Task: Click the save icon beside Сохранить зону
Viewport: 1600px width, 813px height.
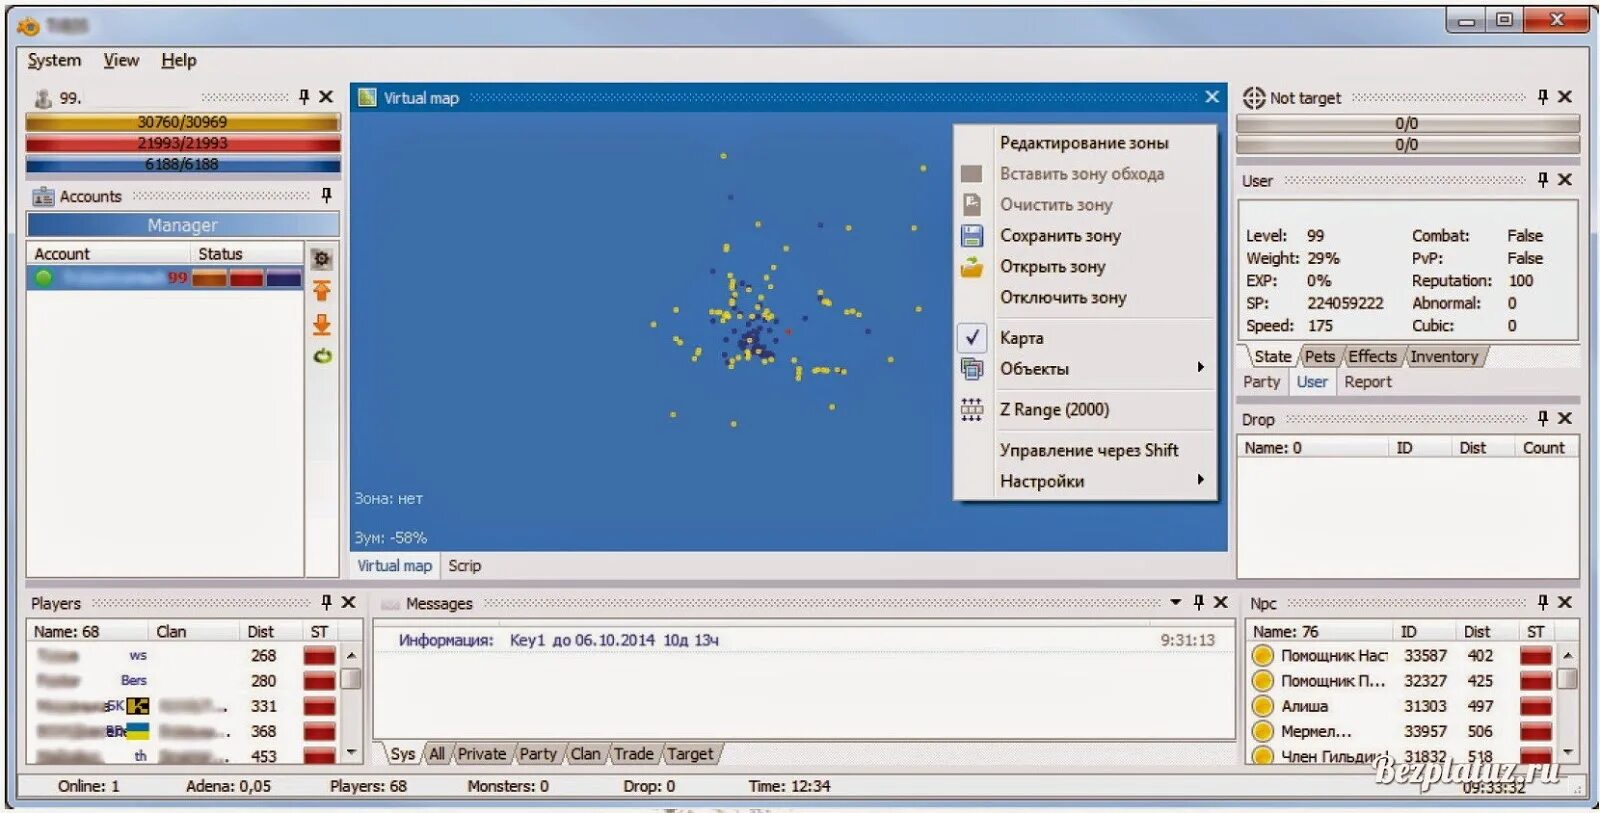Action: click(972, 236)
